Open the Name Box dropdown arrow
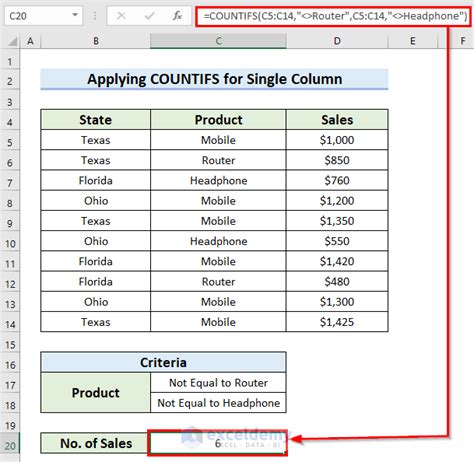The width and height of the screenshot is (474, 462). [75, 15]
